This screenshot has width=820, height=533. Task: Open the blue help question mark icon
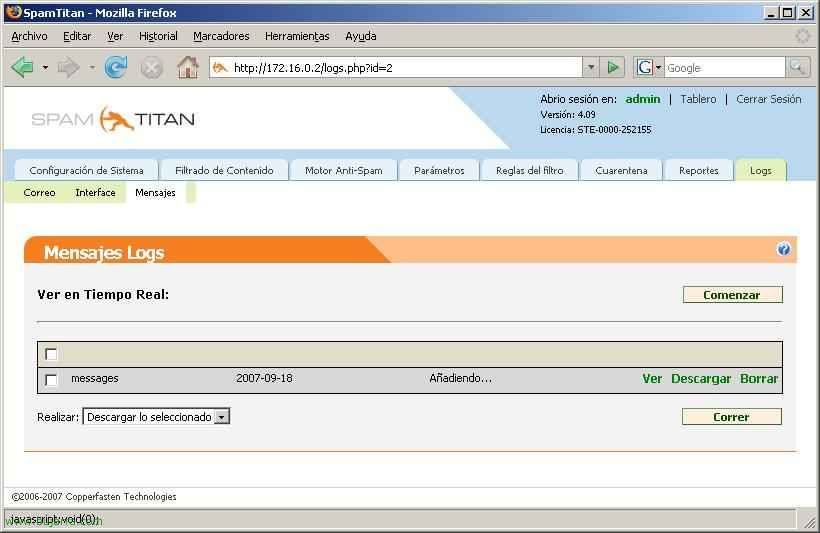tap(783, 249)
